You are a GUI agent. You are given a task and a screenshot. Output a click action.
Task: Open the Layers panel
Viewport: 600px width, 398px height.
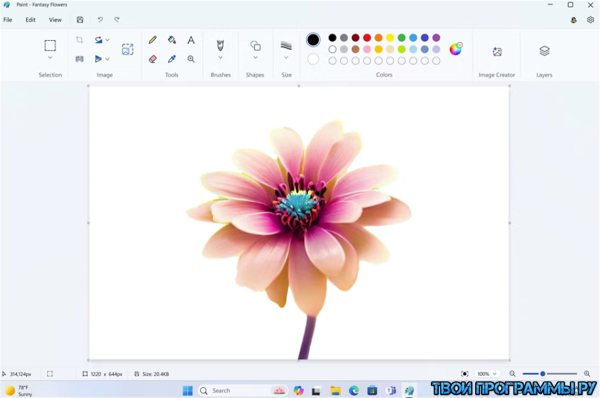[x=545, y=51]
